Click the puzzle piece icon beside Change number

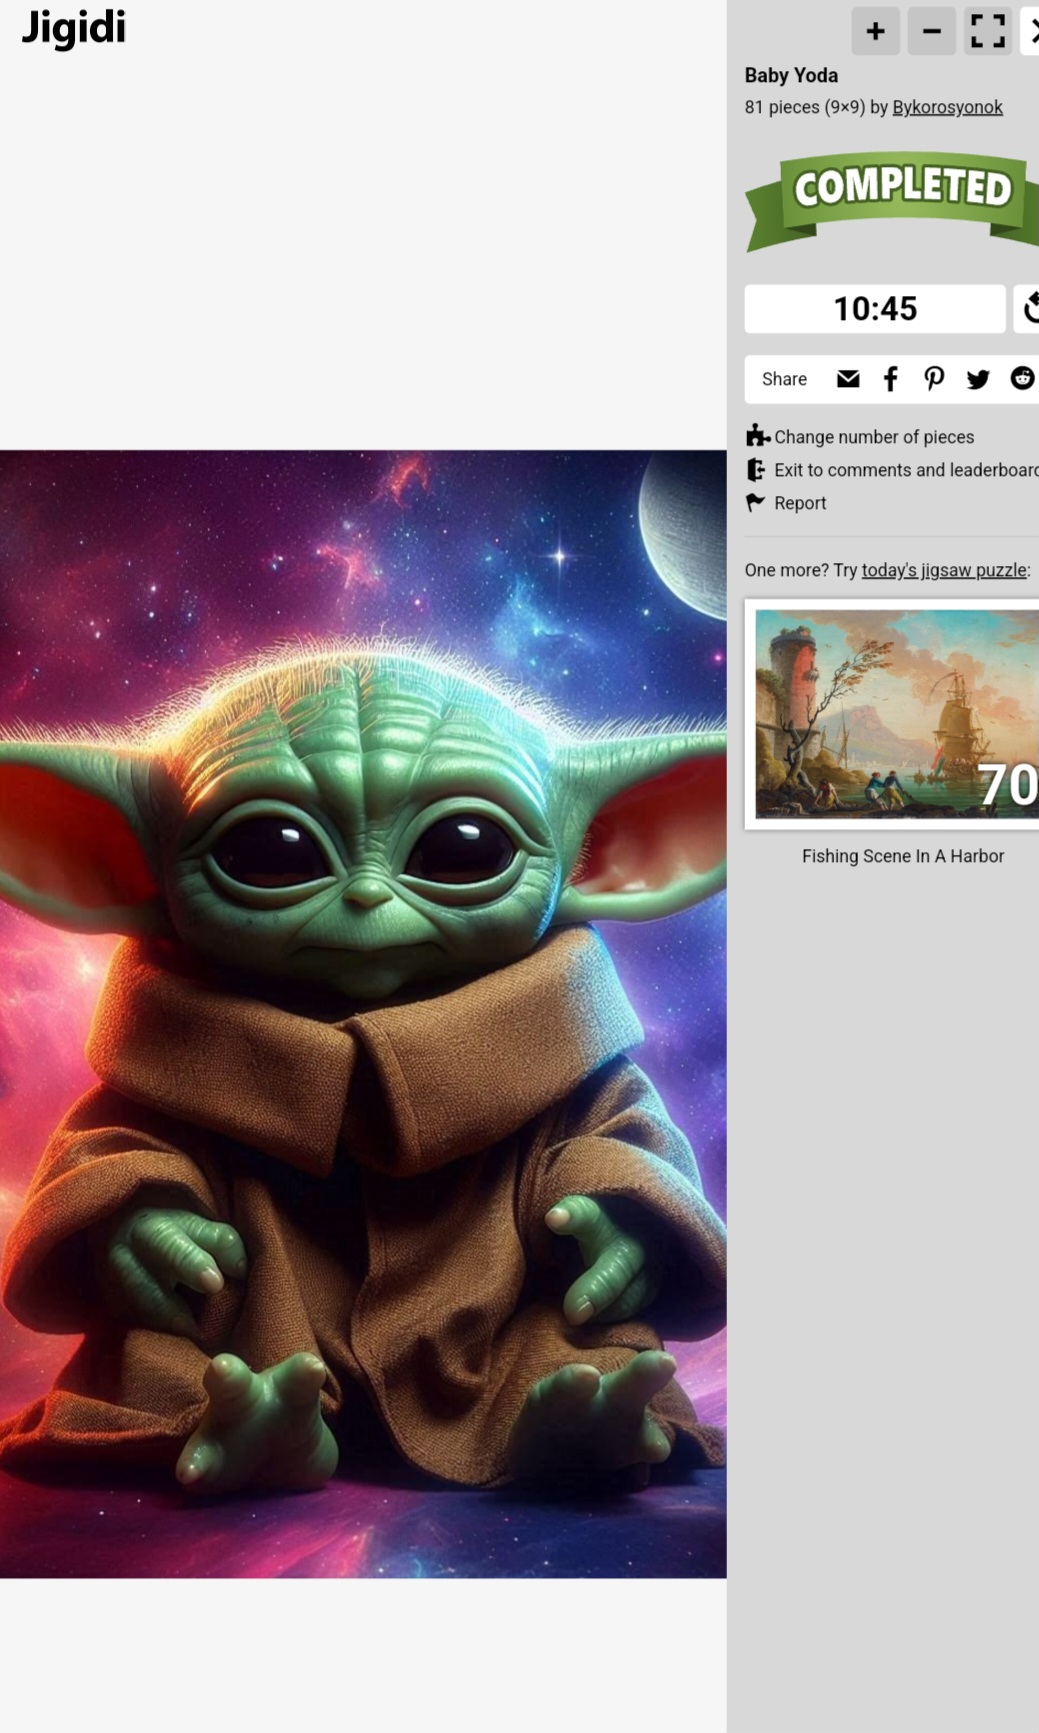(757, 436)
